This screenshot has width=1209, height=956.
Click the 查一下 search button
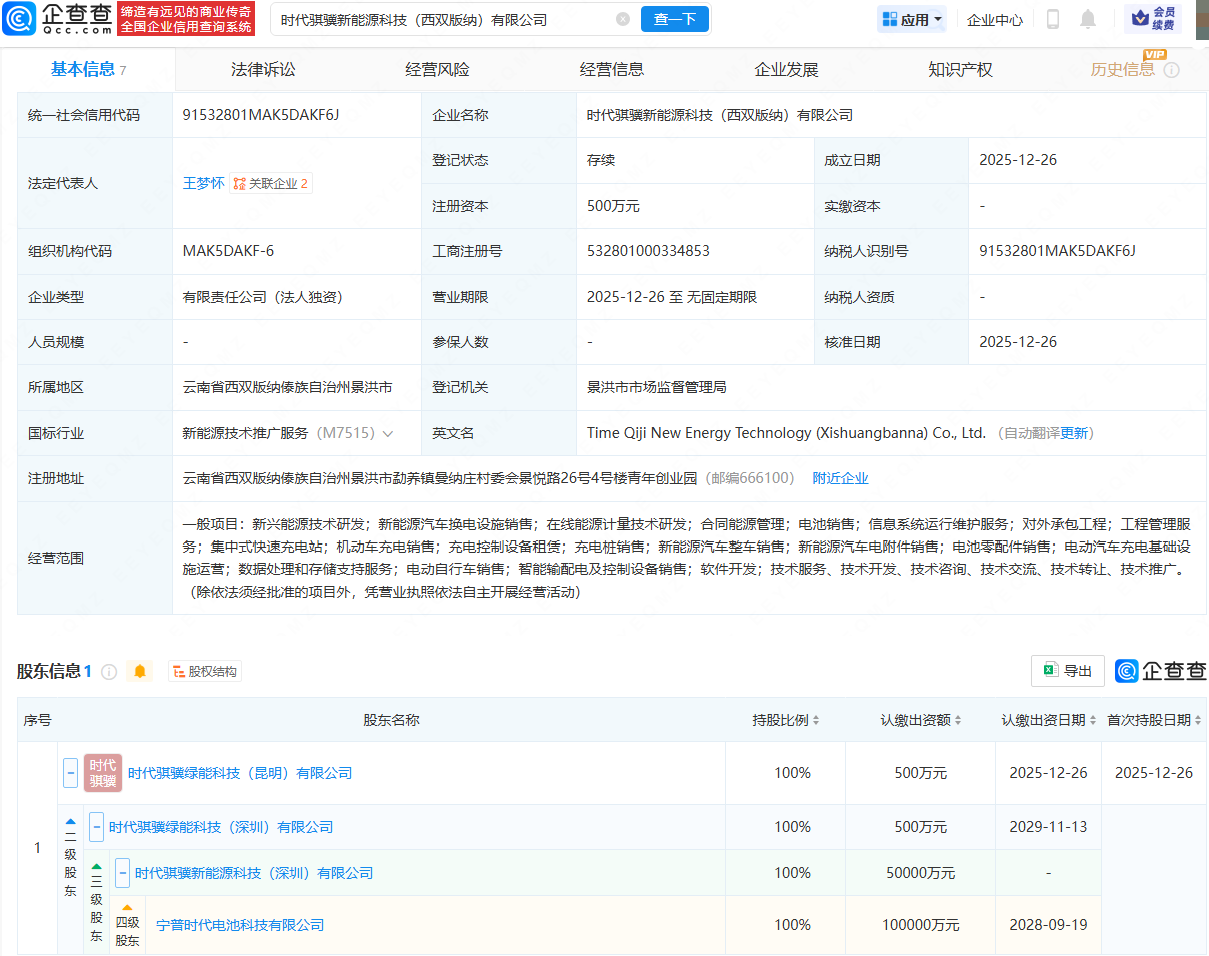(x=674, y=19)
